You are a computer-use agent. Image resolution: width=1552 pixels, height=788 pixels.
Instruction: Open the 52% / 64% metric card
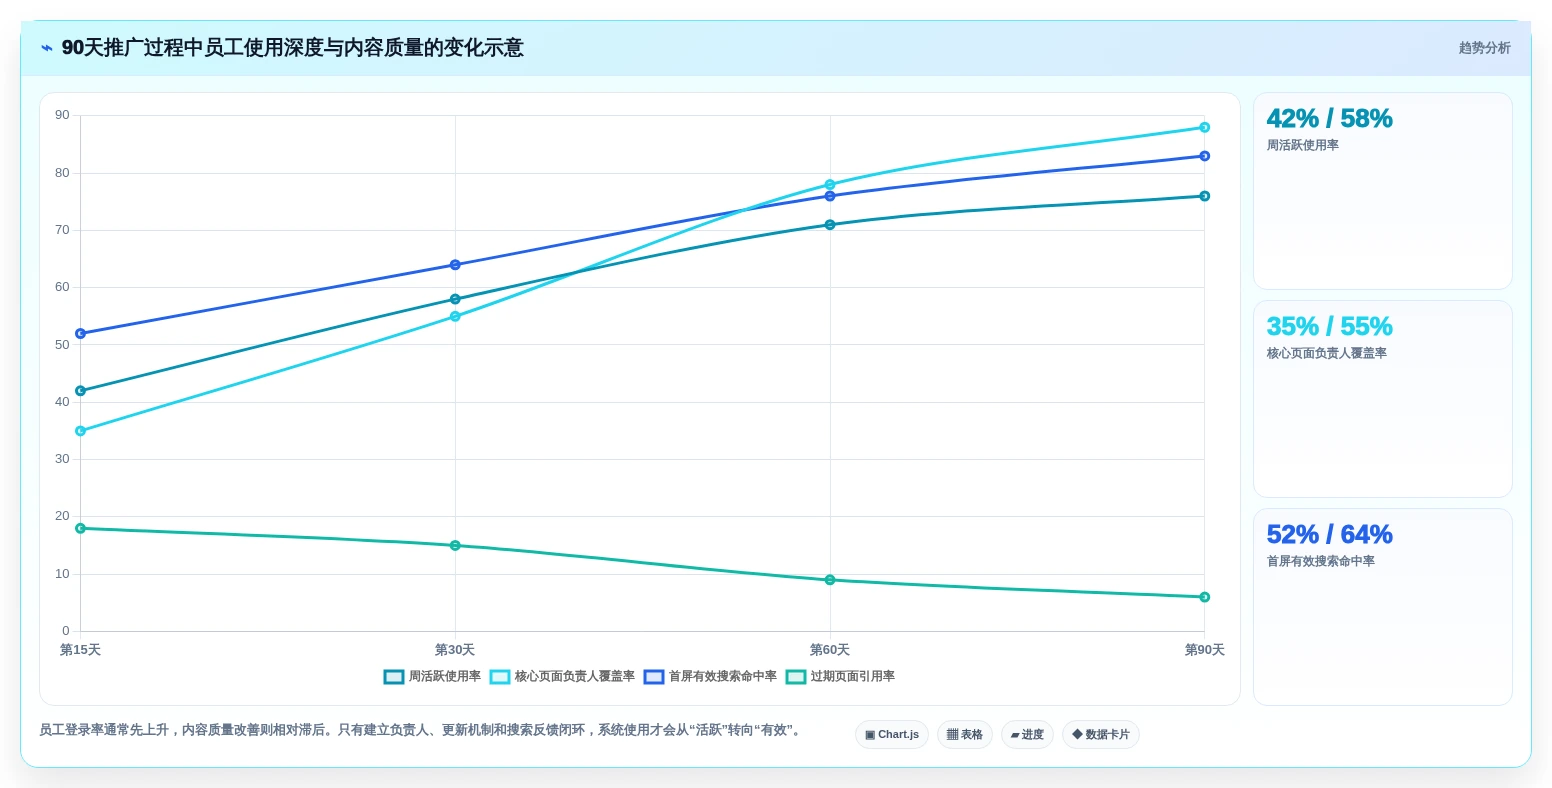tap(1383, 607)
